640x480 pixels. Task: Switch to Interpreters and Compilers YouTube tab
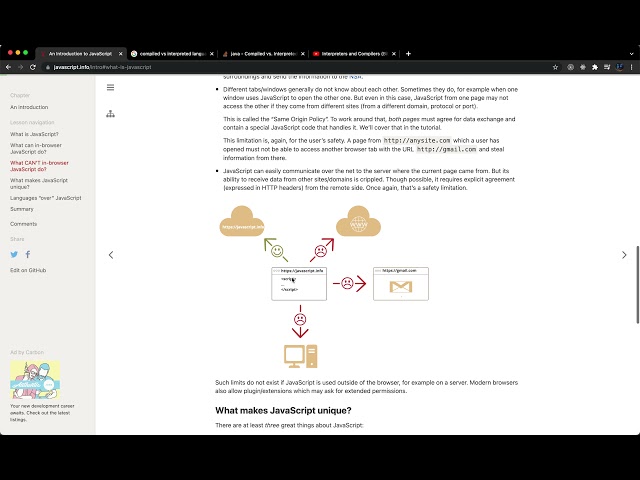point(354,53)
